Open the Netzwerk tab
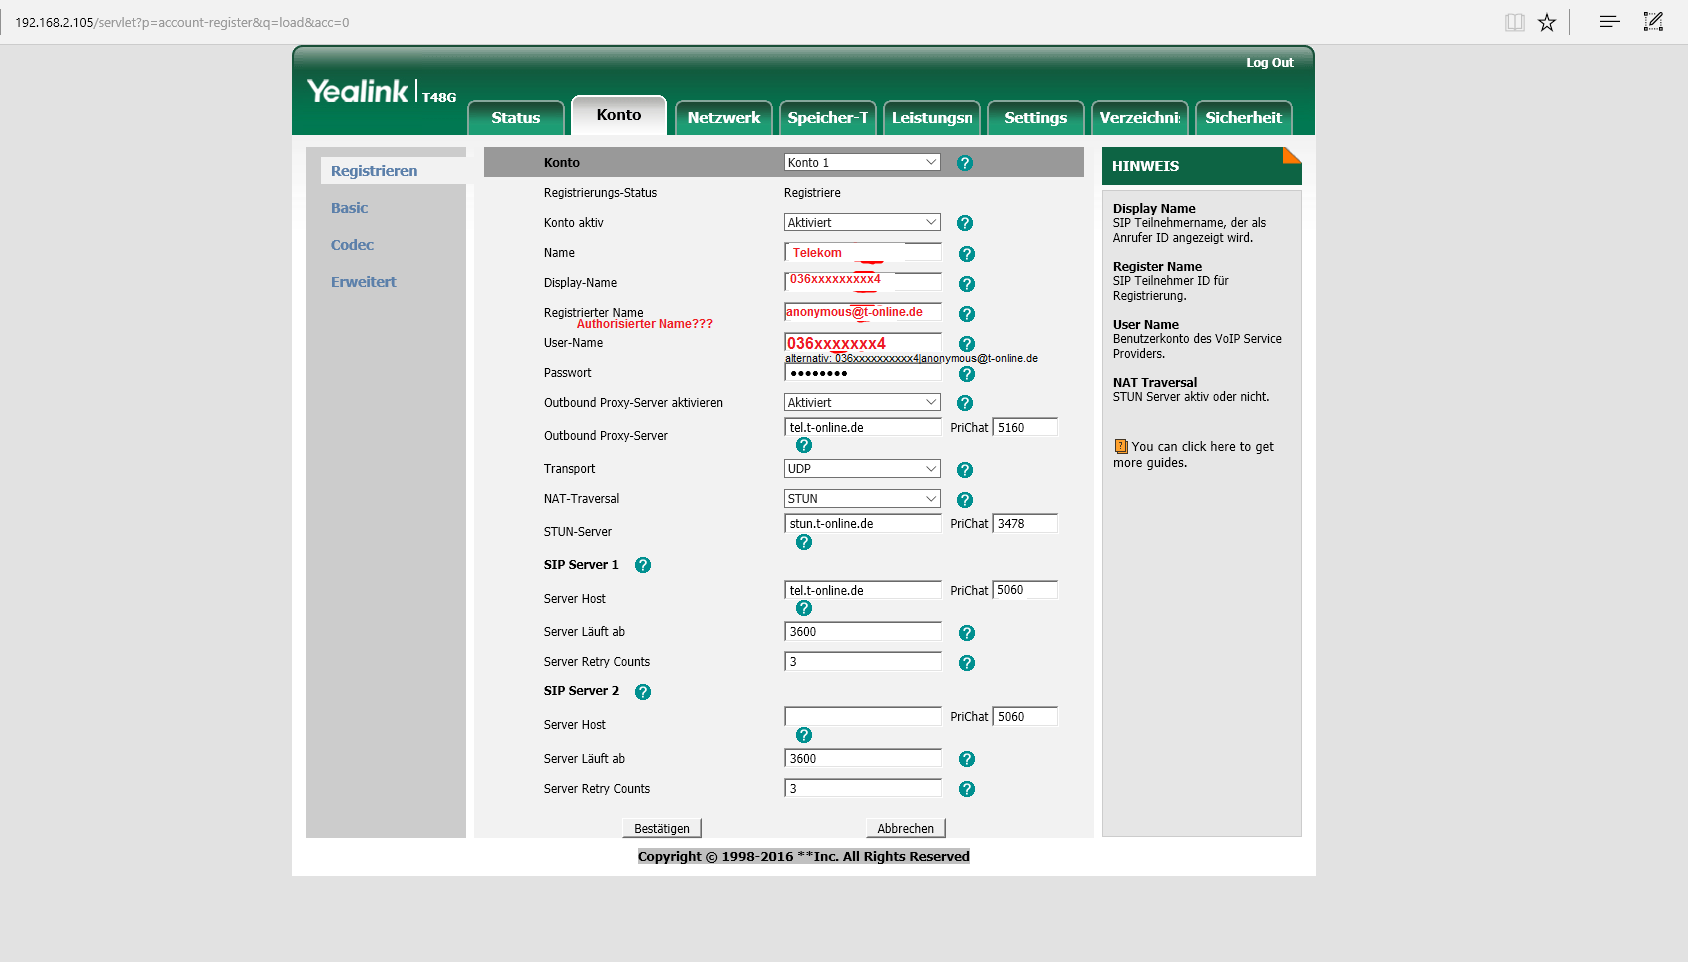Screen dimensions: 1688x962 [x=724, y=118]
